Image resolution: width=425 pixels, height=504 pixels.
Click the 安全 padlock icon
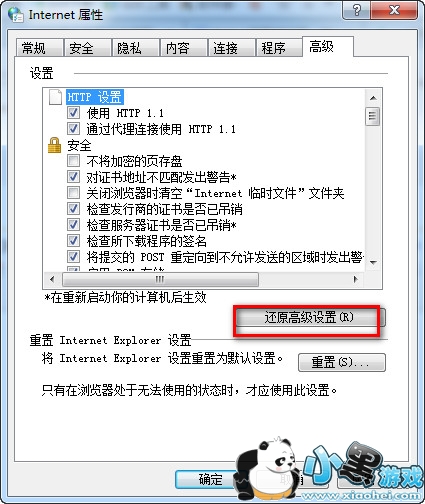(x=54, y=145)
